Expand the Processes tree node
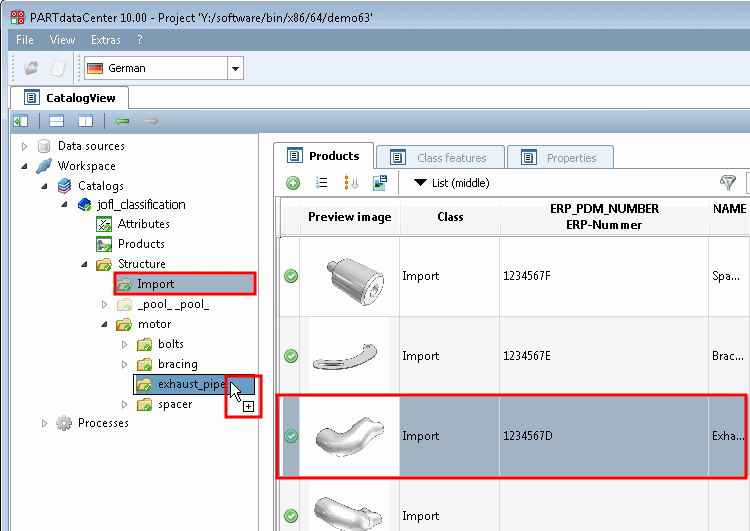Image resolution: width=750 pixels, height=531 pixels. [x=45, y=423]
